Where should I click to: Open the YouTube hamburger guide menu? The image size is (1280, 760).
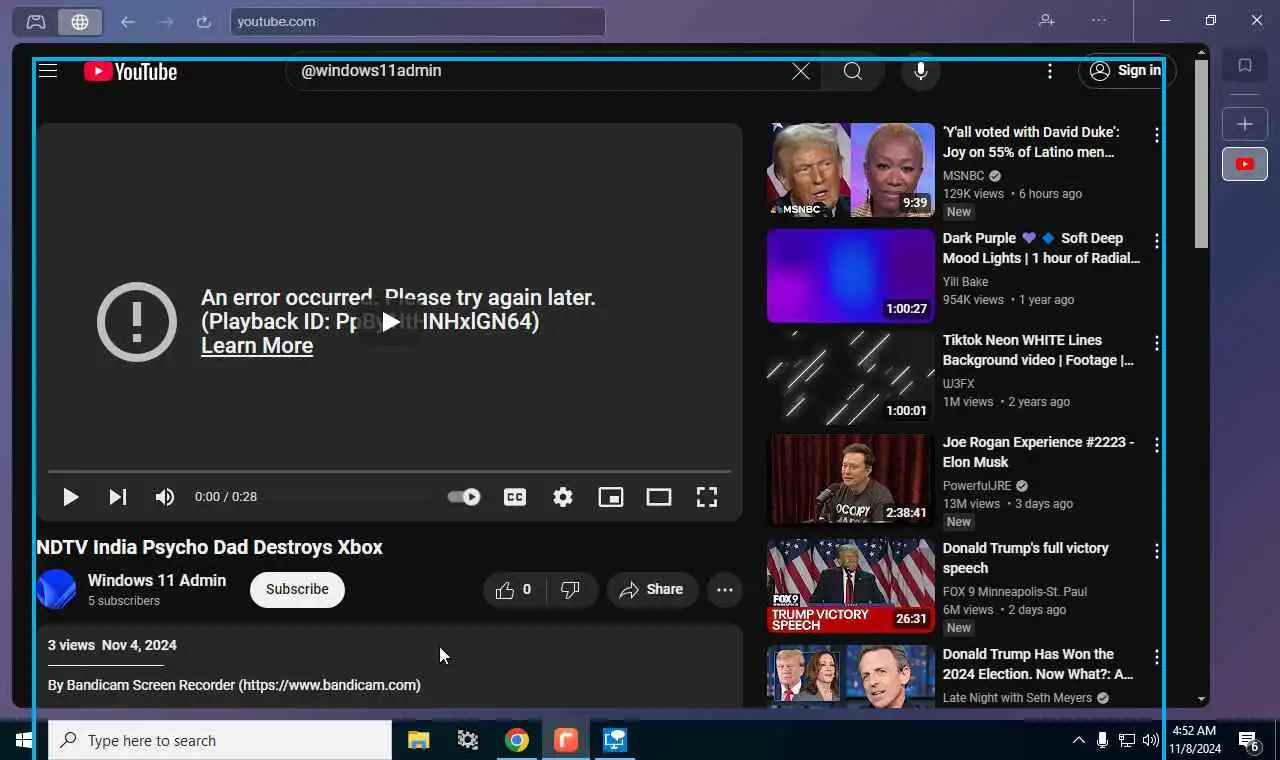48,71
